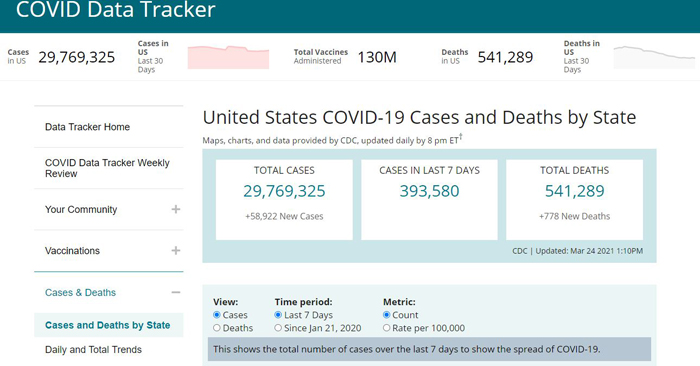Click the Total Deaths card

point(575,200)
